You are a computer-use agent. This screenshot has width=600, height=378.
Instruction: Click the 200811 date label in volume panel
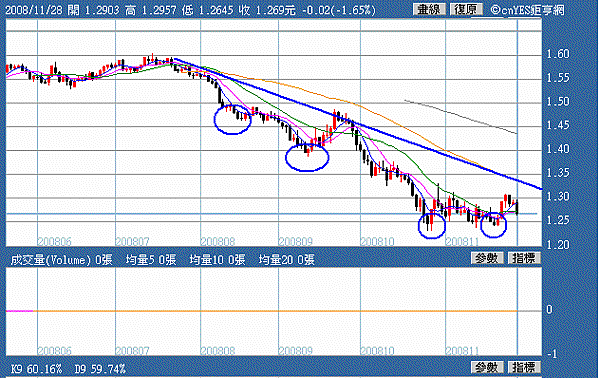(x=462, y=350)
